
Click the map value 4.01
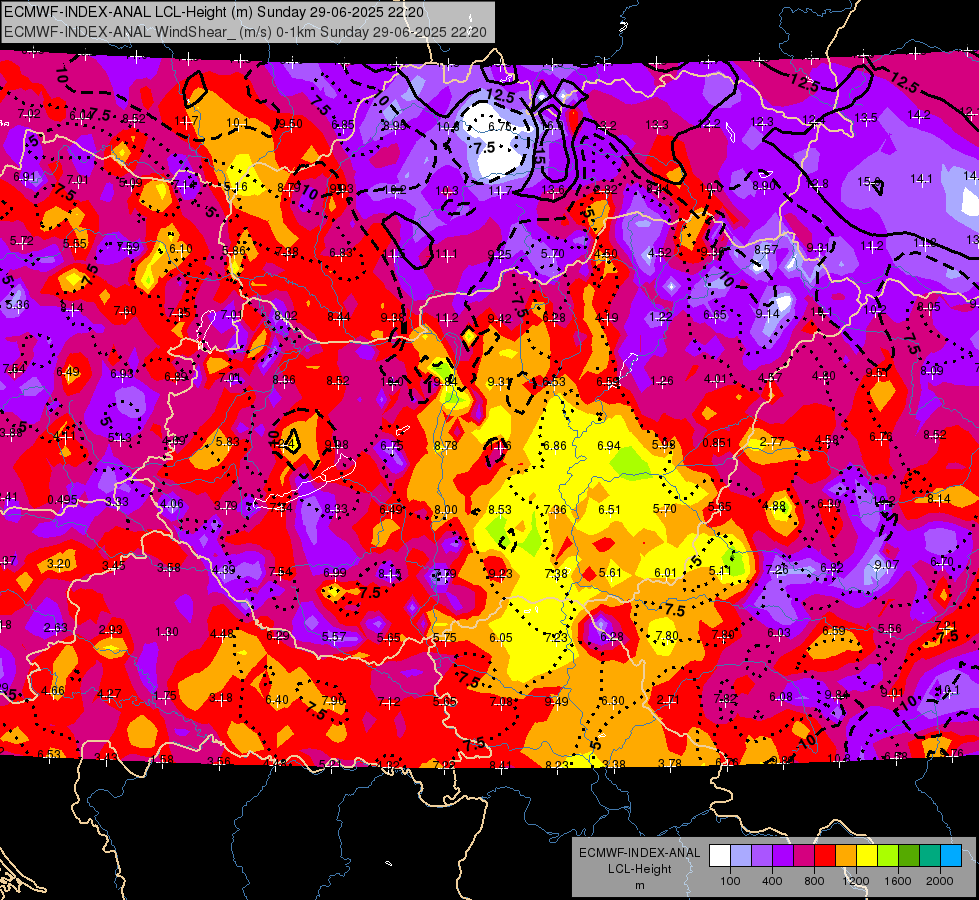point(716,378)
